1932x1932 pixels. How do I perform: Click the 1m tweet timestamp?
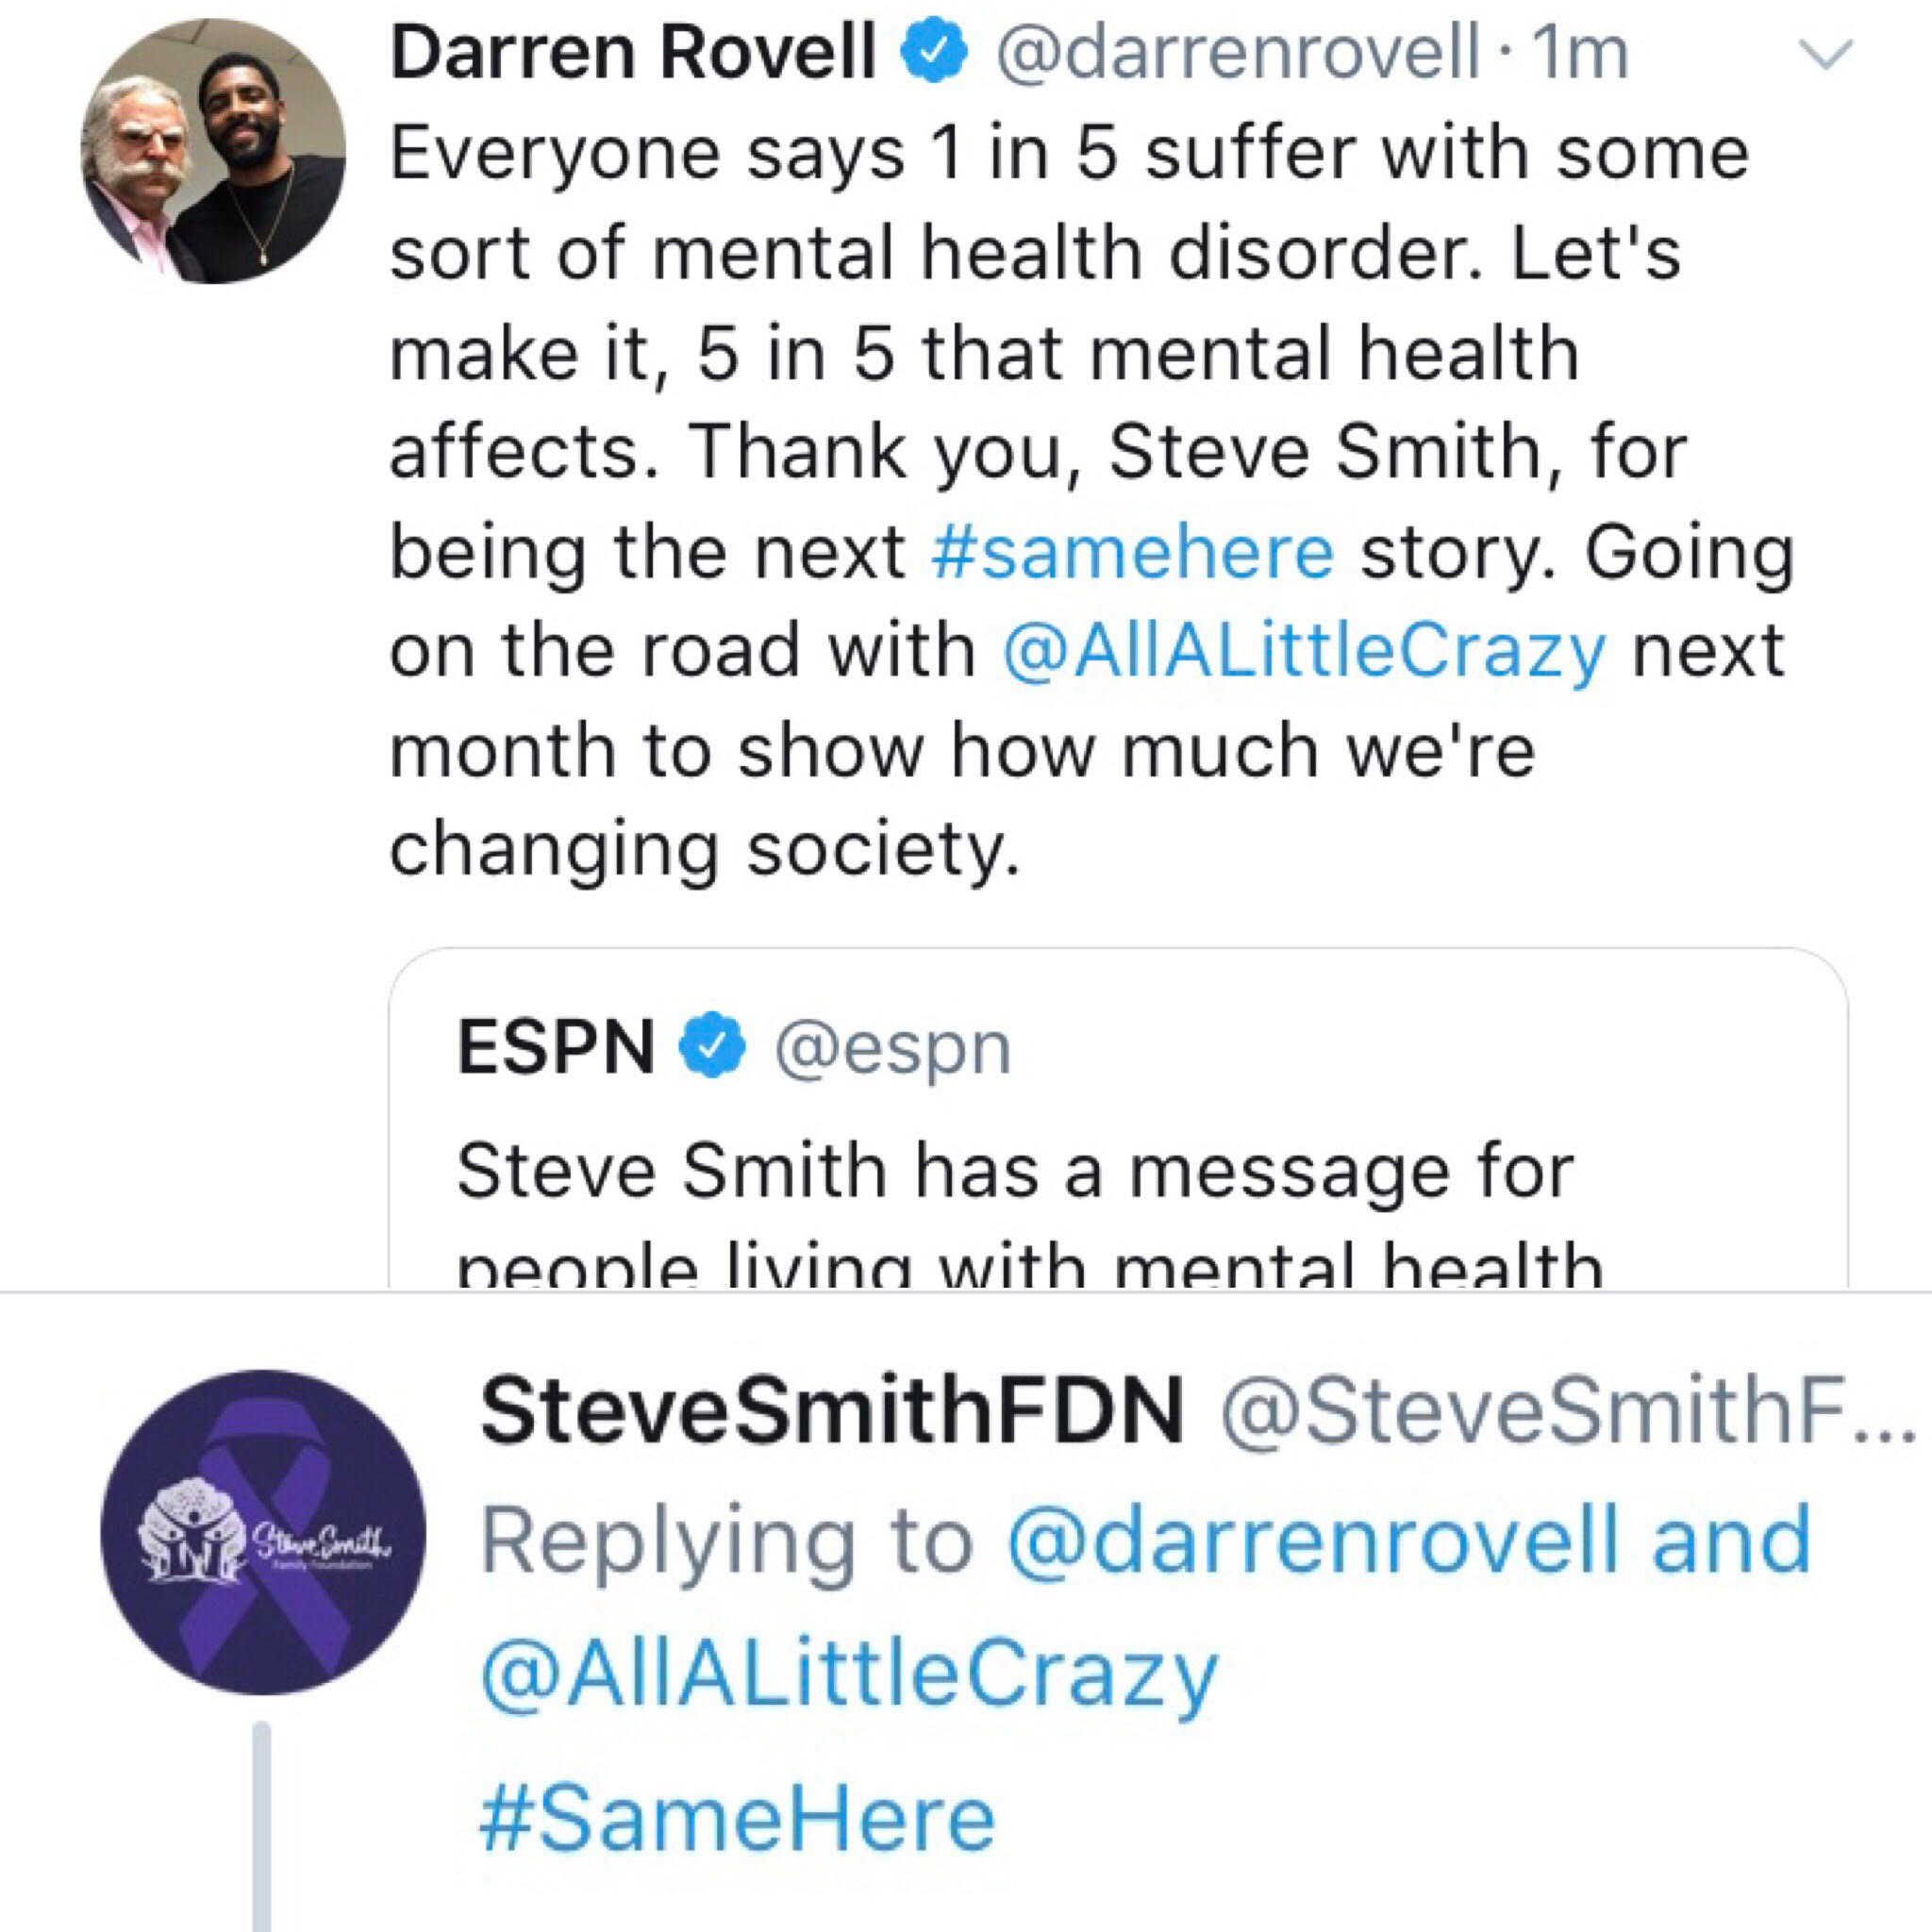[x=1580, y=53]
